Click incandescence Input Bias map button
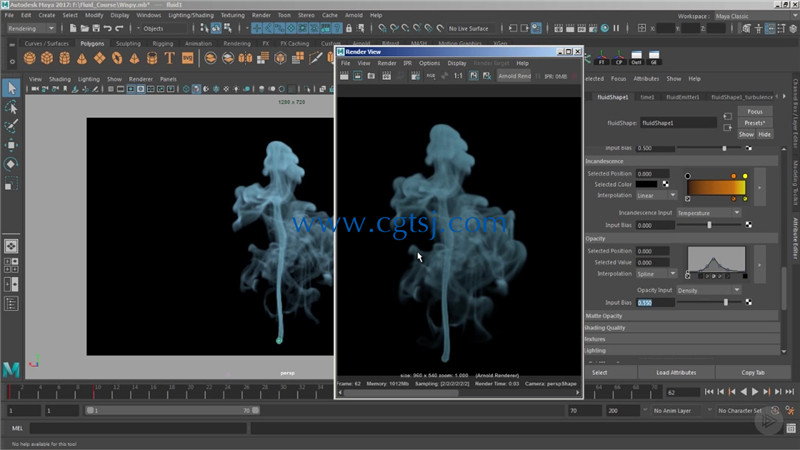Screen dimensions: 800x450 coord(748,224)
